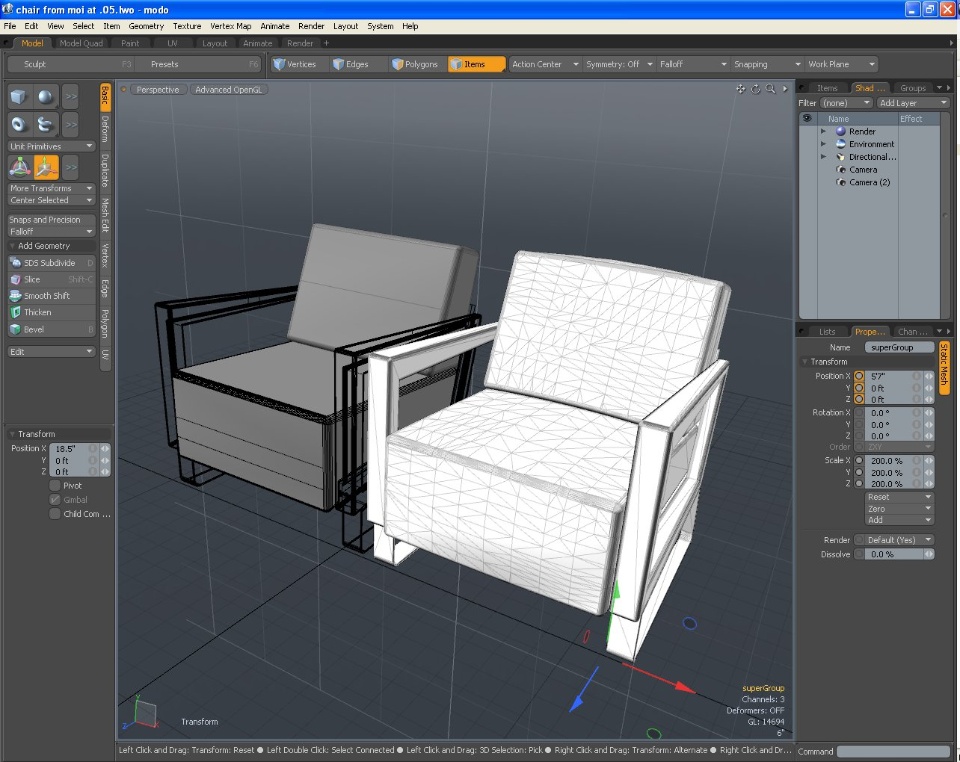Activate the highlighted orange Move tool icon

(47, 166)
